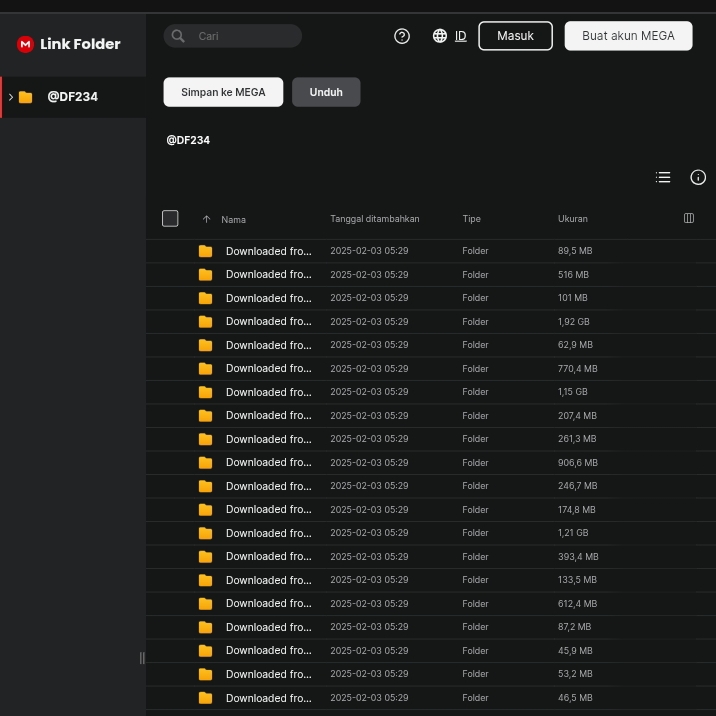Click the globe language icon
Image resolution: width=716 pixels, height=716 pixels.
439,36
